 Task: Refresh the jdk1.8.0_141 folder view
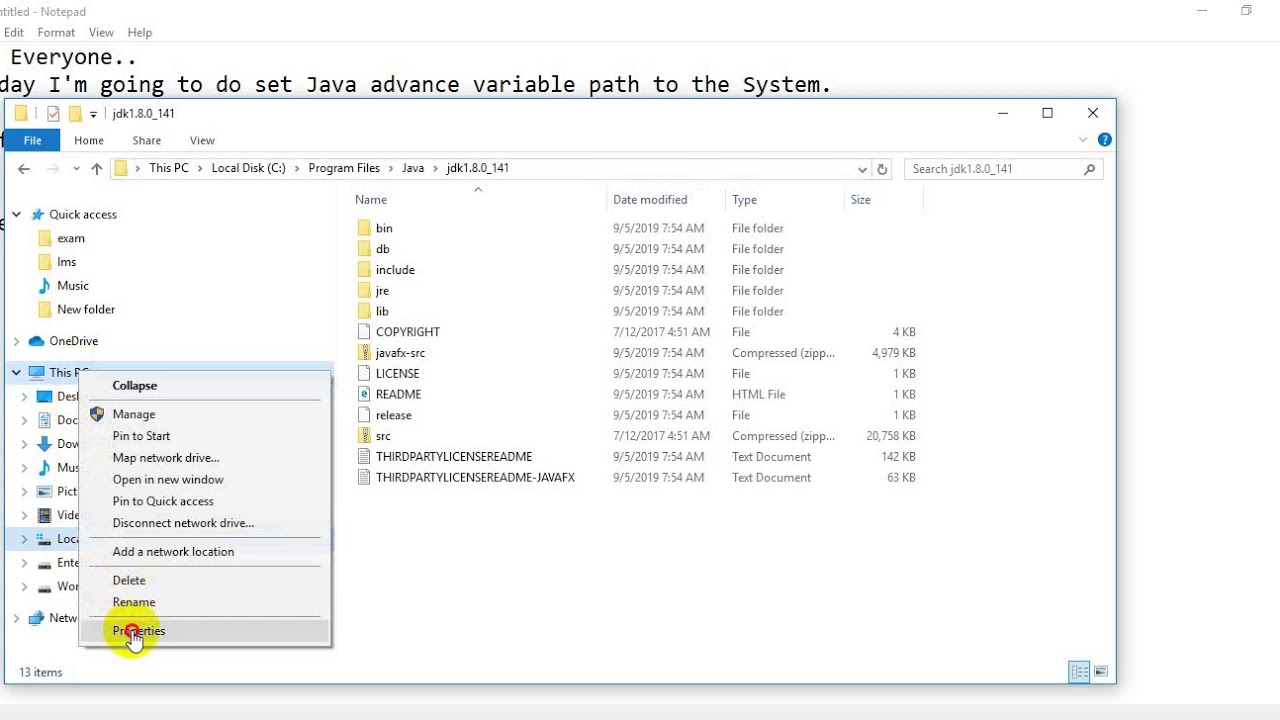click(x=882, y=169)
